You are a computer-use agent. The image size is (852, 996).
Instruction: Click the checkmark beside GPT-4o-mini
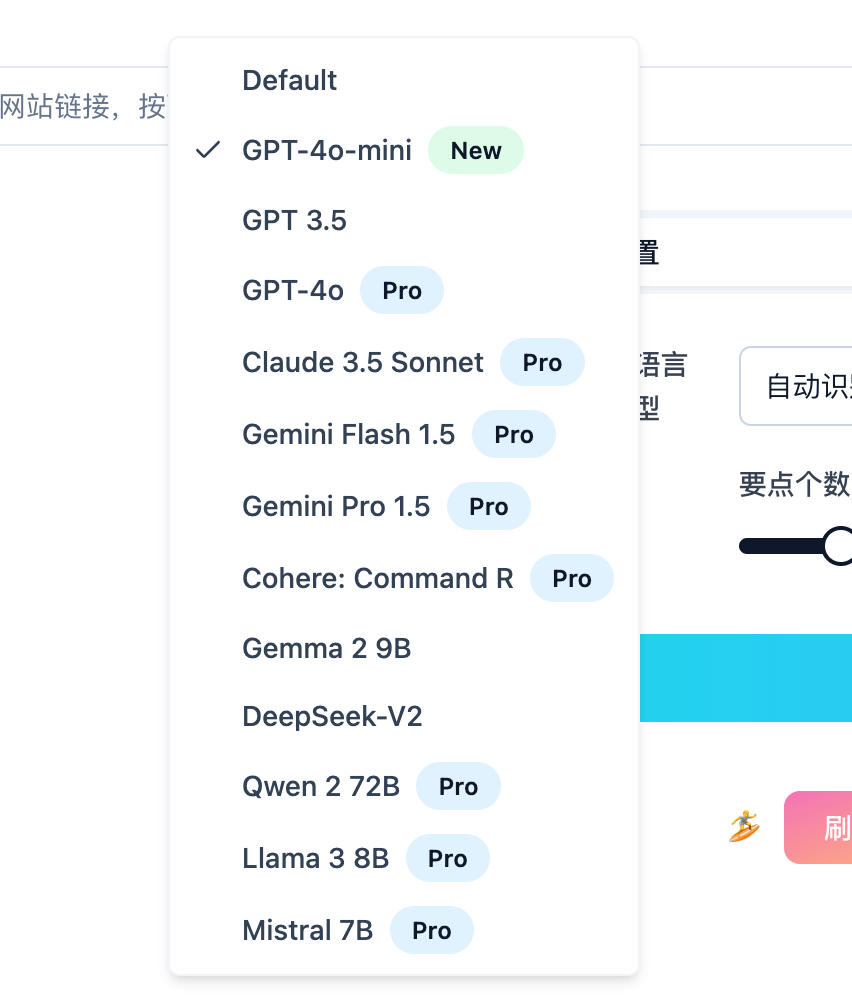click(208, 151)
